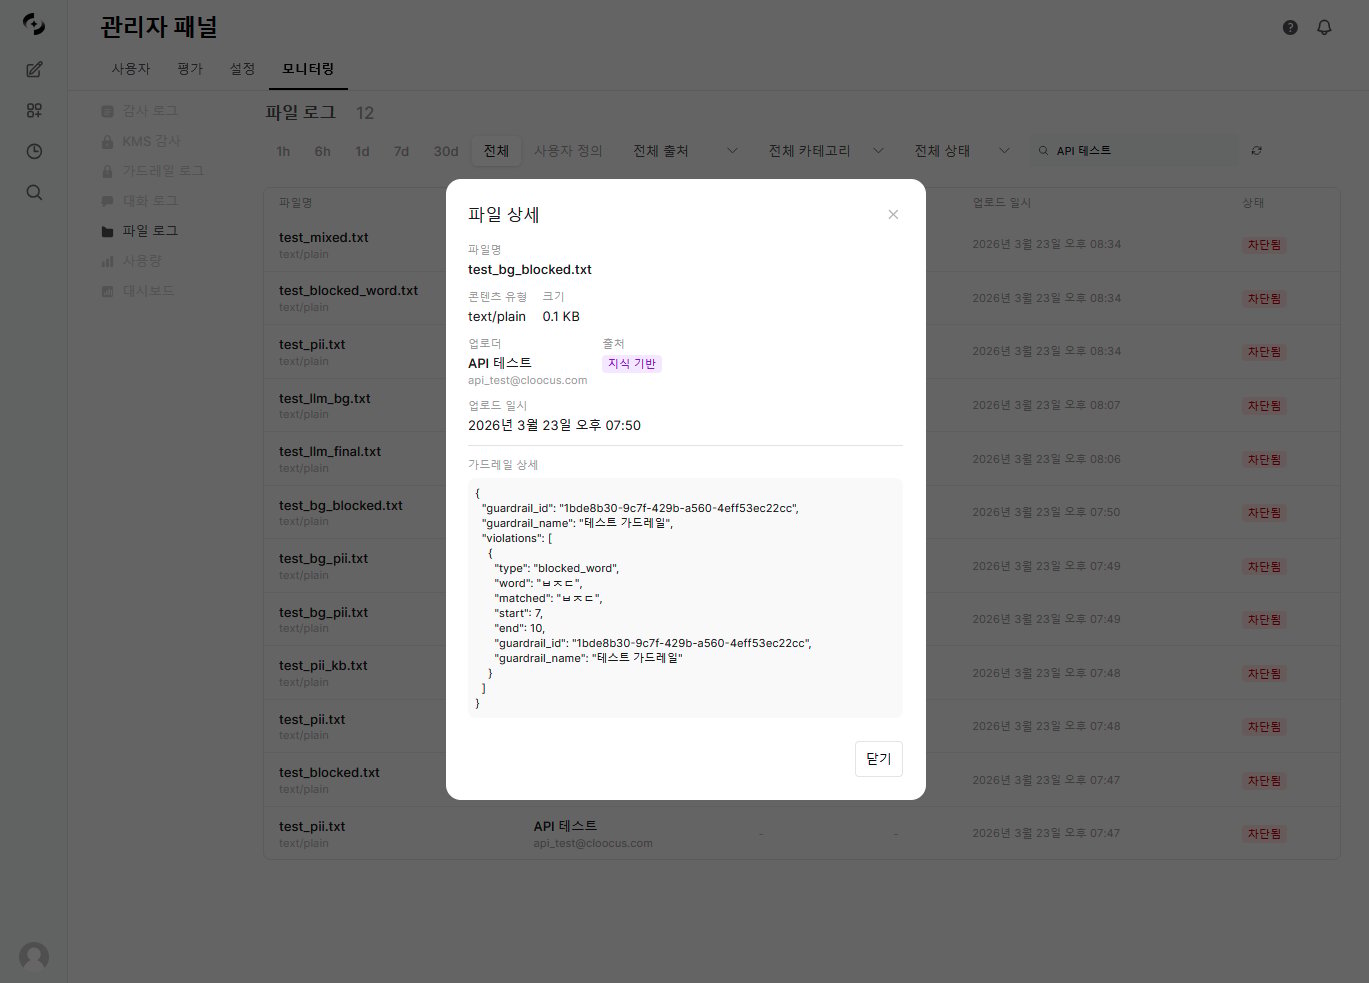
Task: Click the test_mixed.txt file row
Action: 801,244
